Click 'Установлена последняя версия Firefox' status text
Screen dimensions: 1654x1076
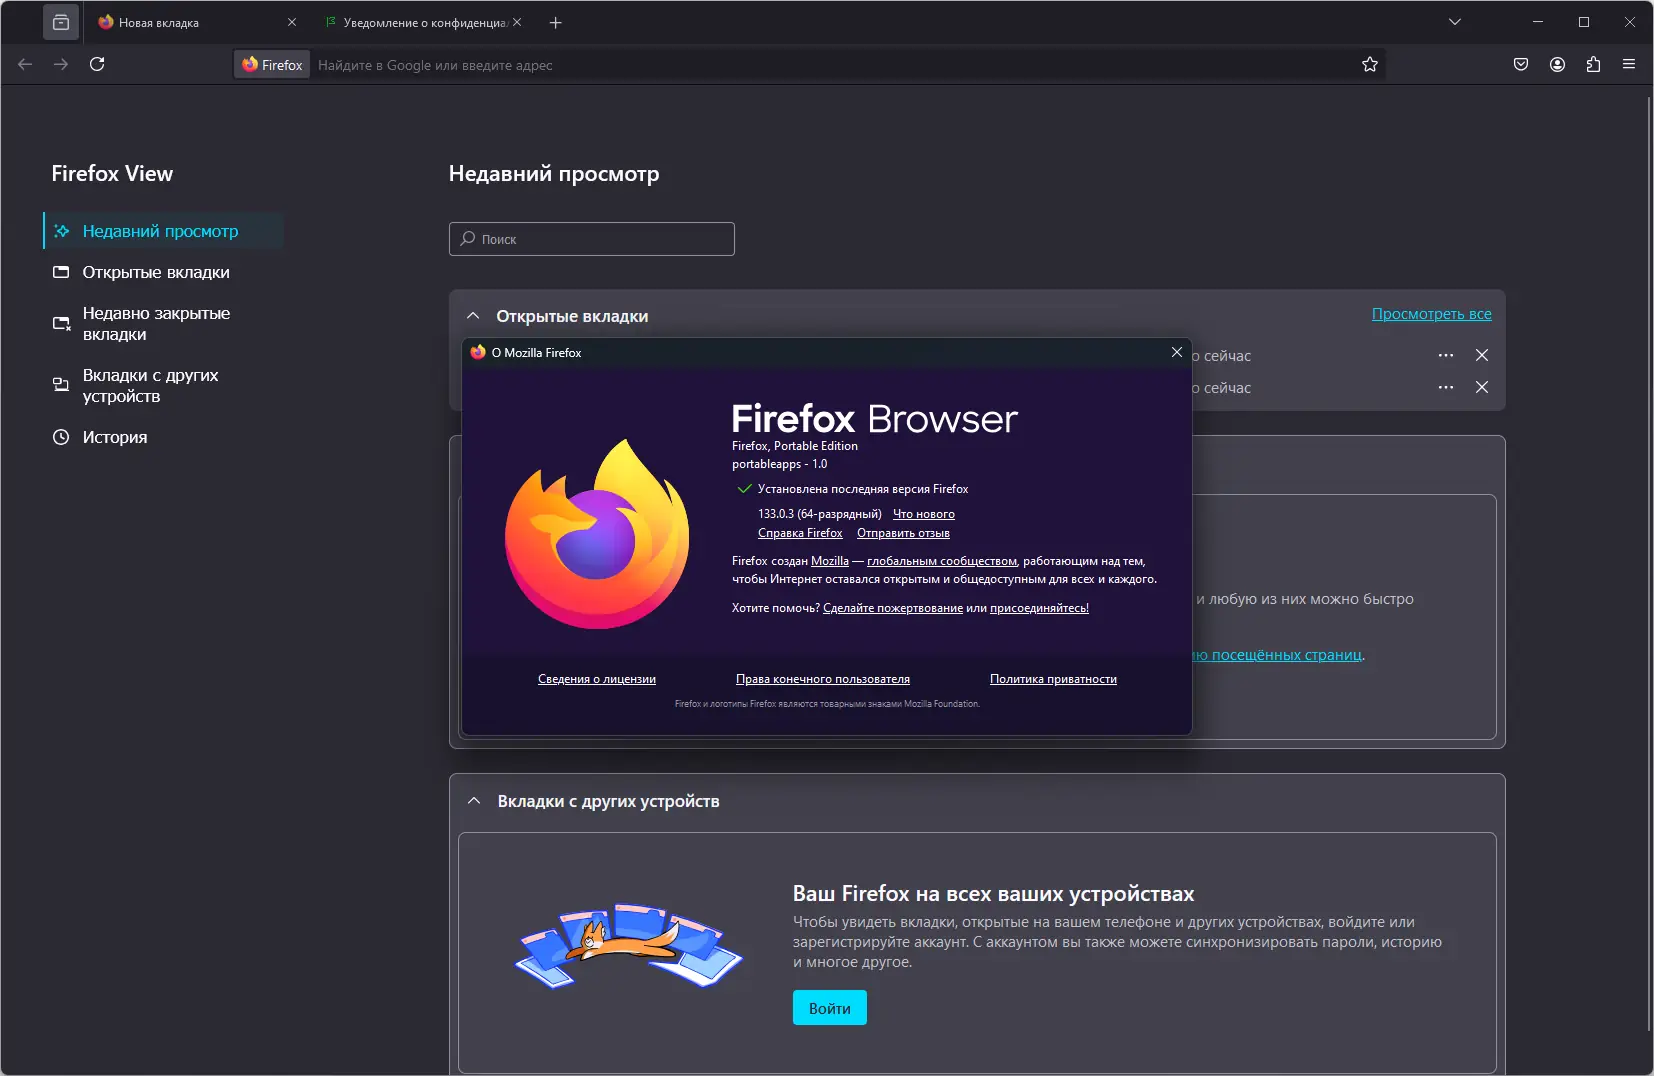point(863,489)
